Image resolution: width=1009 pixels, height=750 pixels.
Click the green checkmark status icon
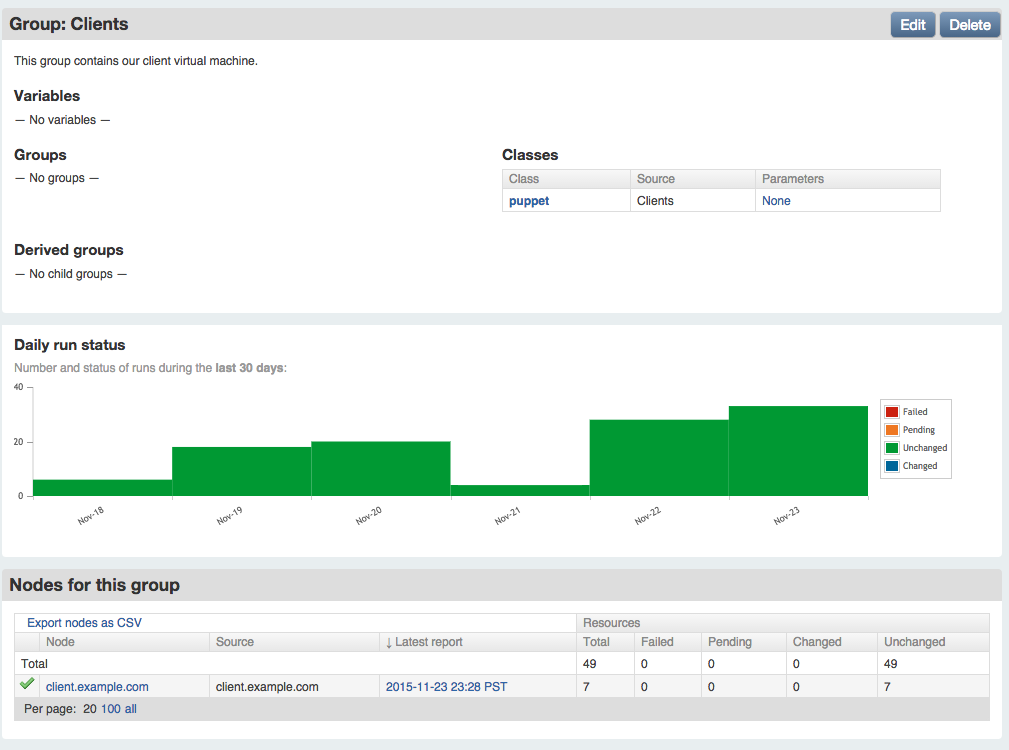(x=27, y=685)
